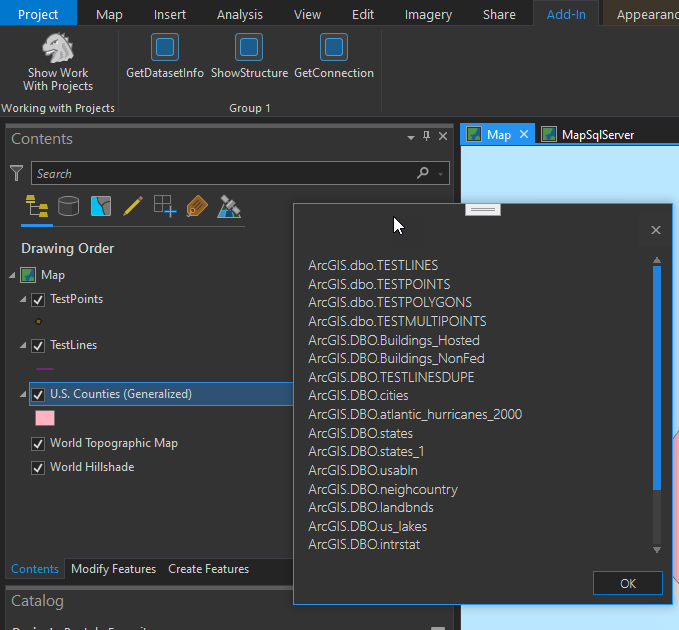Click the Show Work With Projects Godzilla icon

58,47
